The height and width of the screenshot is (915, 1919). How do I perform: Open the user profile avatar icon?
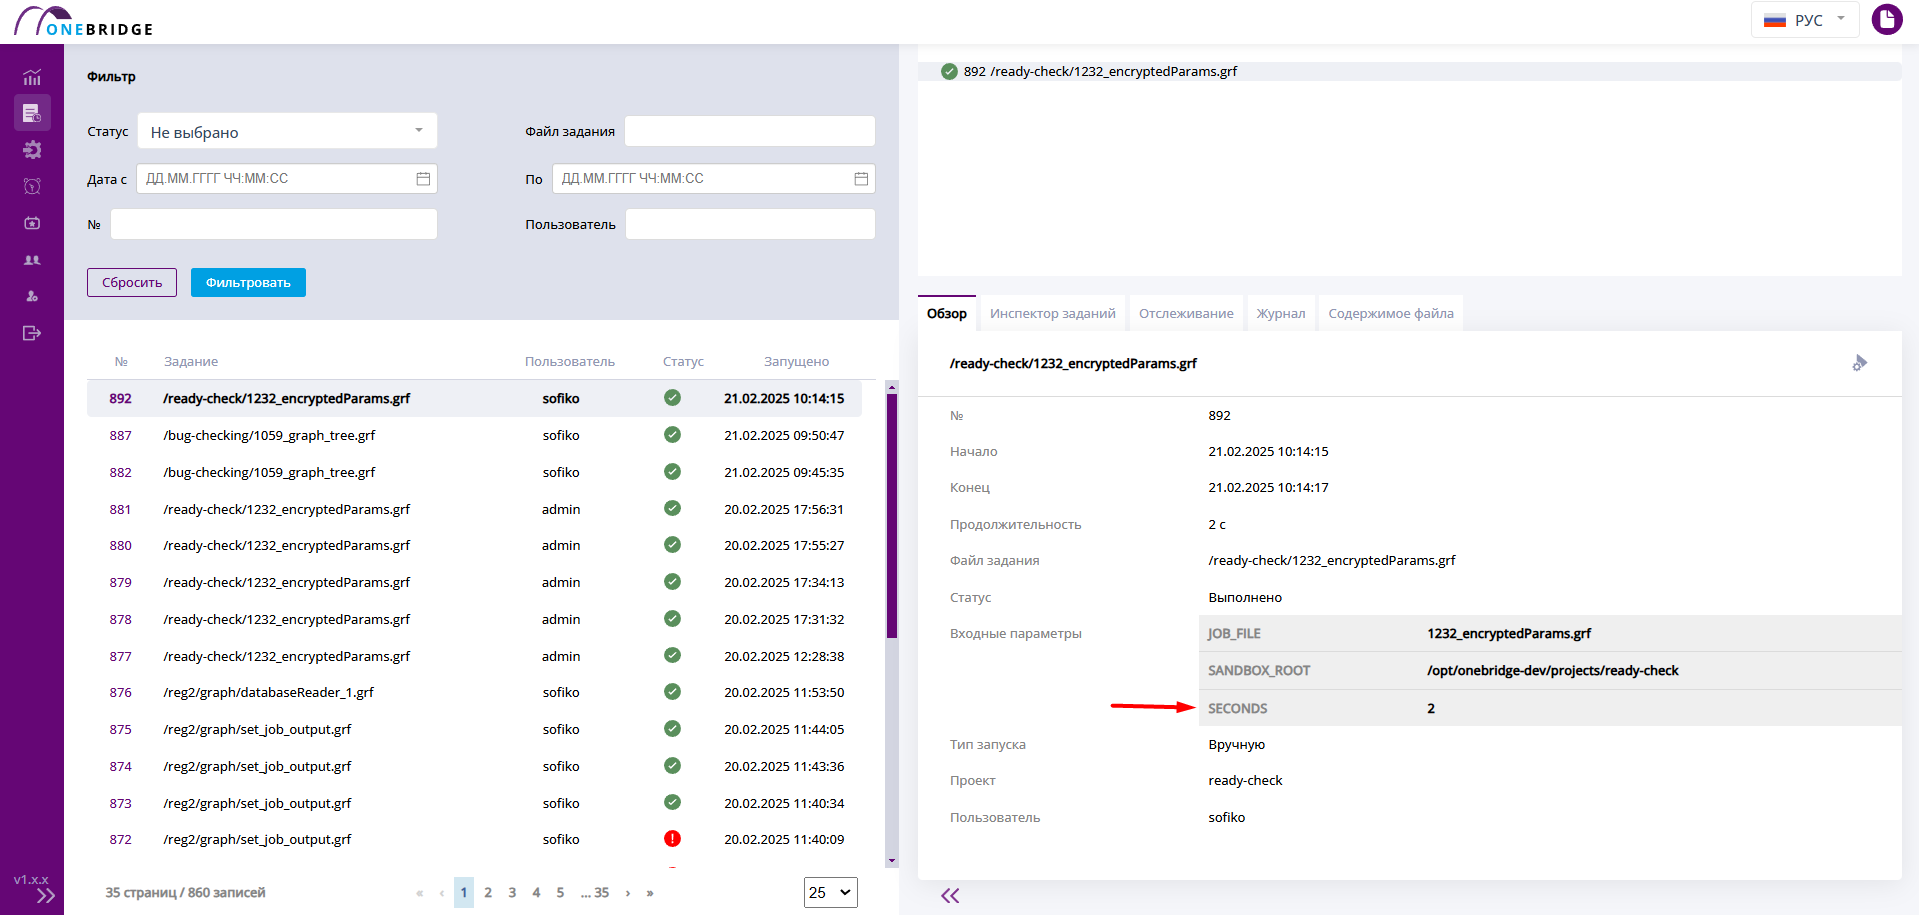[x=1887, y=20]
